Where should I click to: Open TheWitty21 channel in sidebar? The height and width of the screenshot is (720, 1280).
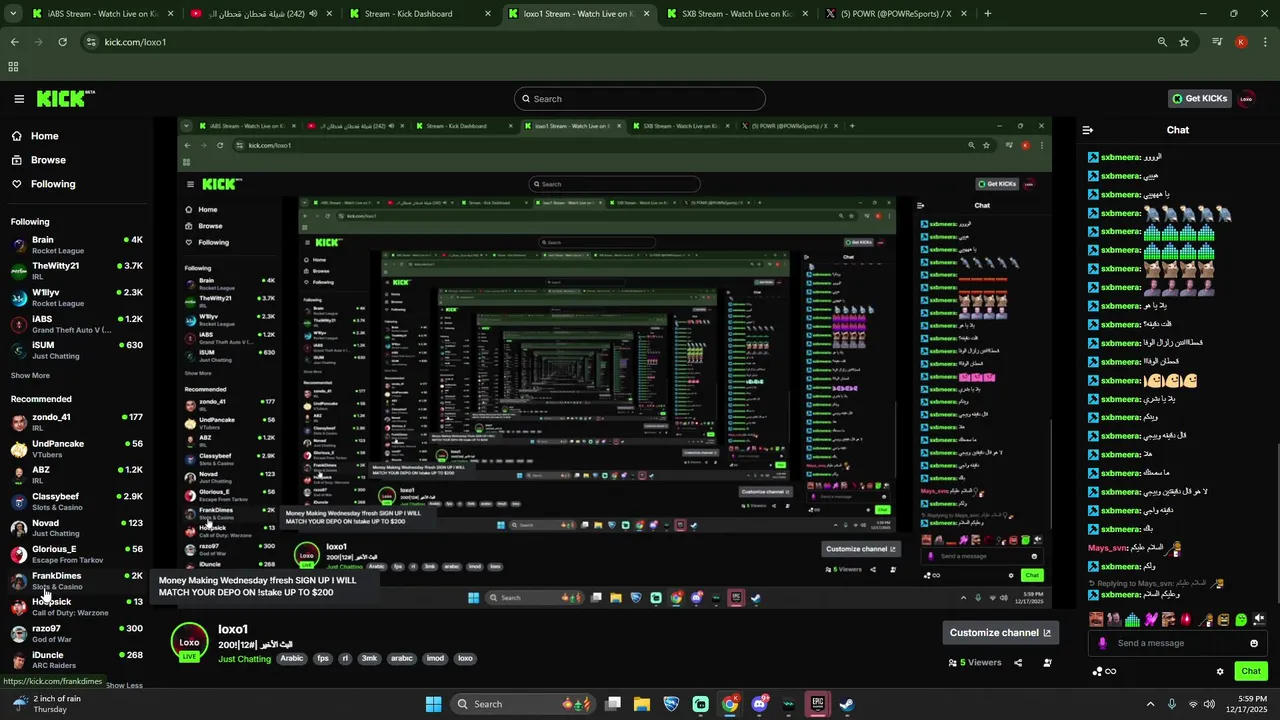(x=76, y=271)
